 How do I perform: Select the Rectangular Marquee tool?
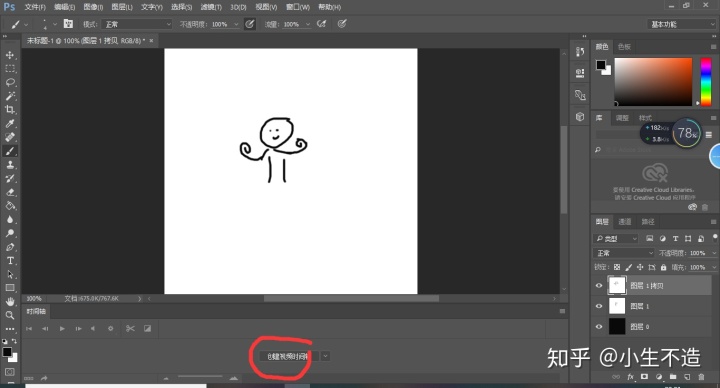pyautogui.click(x=10, y=69)
